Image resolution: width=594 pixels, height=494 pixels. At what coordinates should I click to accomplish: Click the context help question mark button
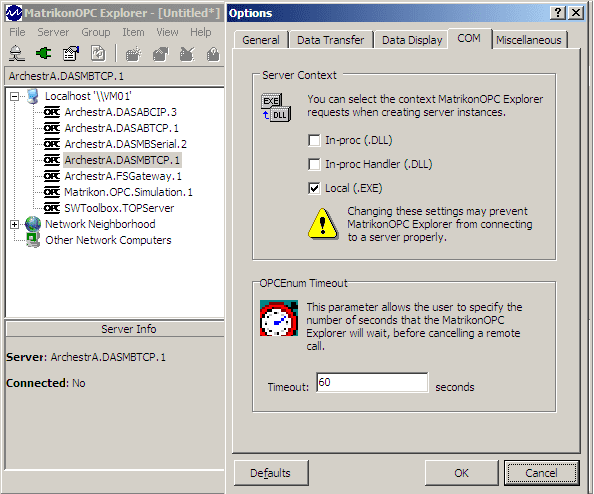tap(558, 13)
